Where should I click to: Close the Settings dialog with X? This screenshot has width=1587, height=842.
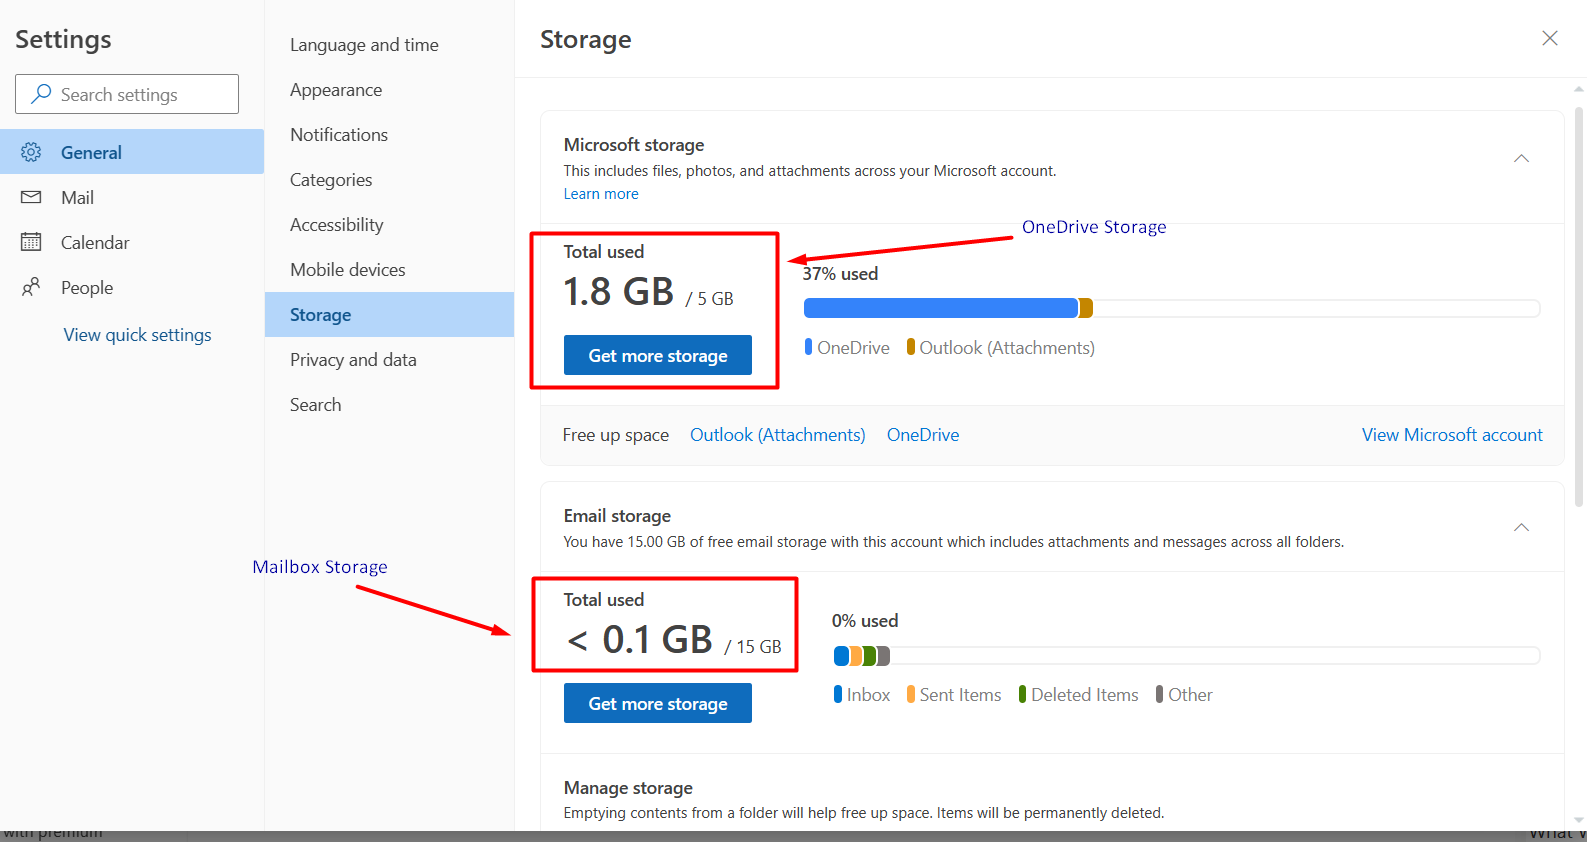1549,38
